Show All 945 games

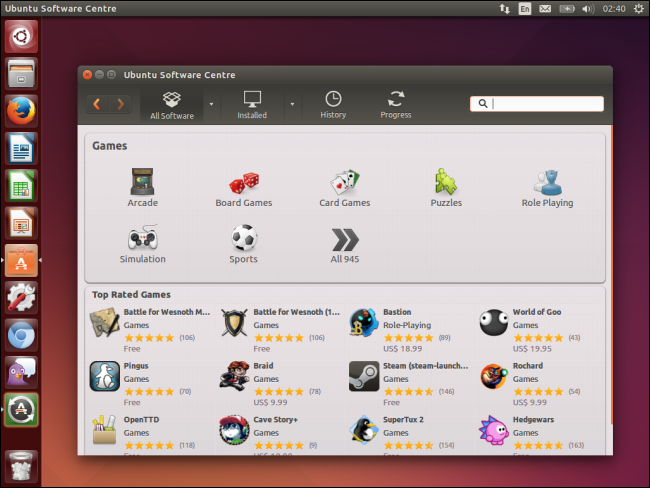[345, 245]
